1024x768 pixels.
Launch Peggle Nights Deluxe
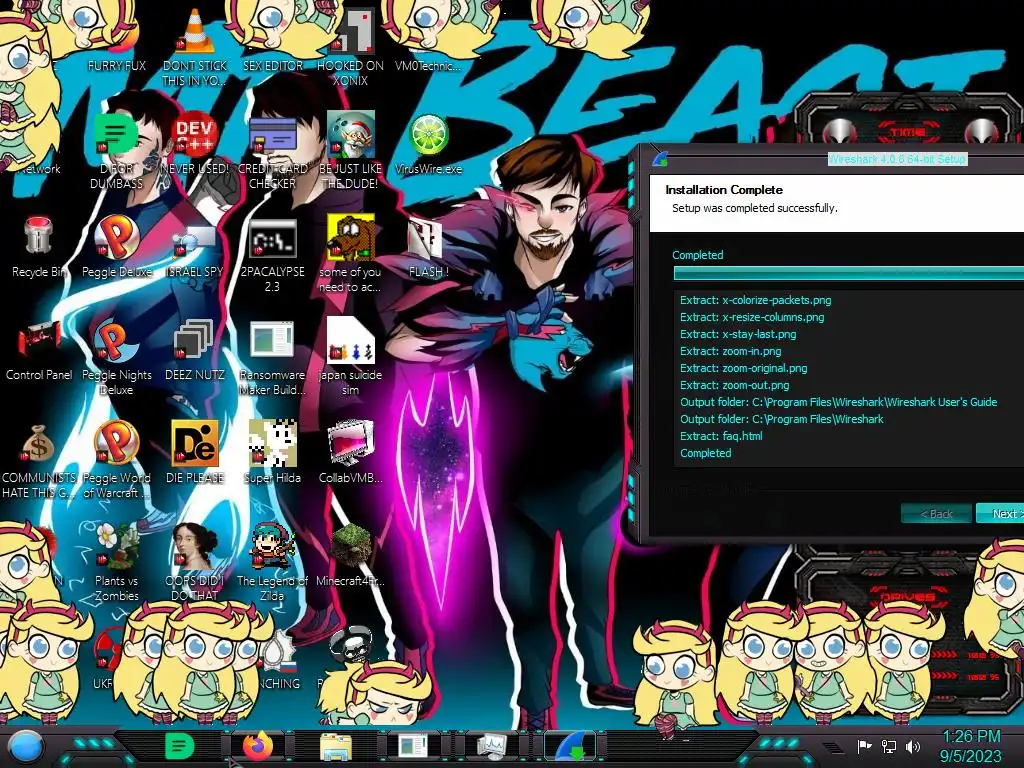[x=116, y=340]
